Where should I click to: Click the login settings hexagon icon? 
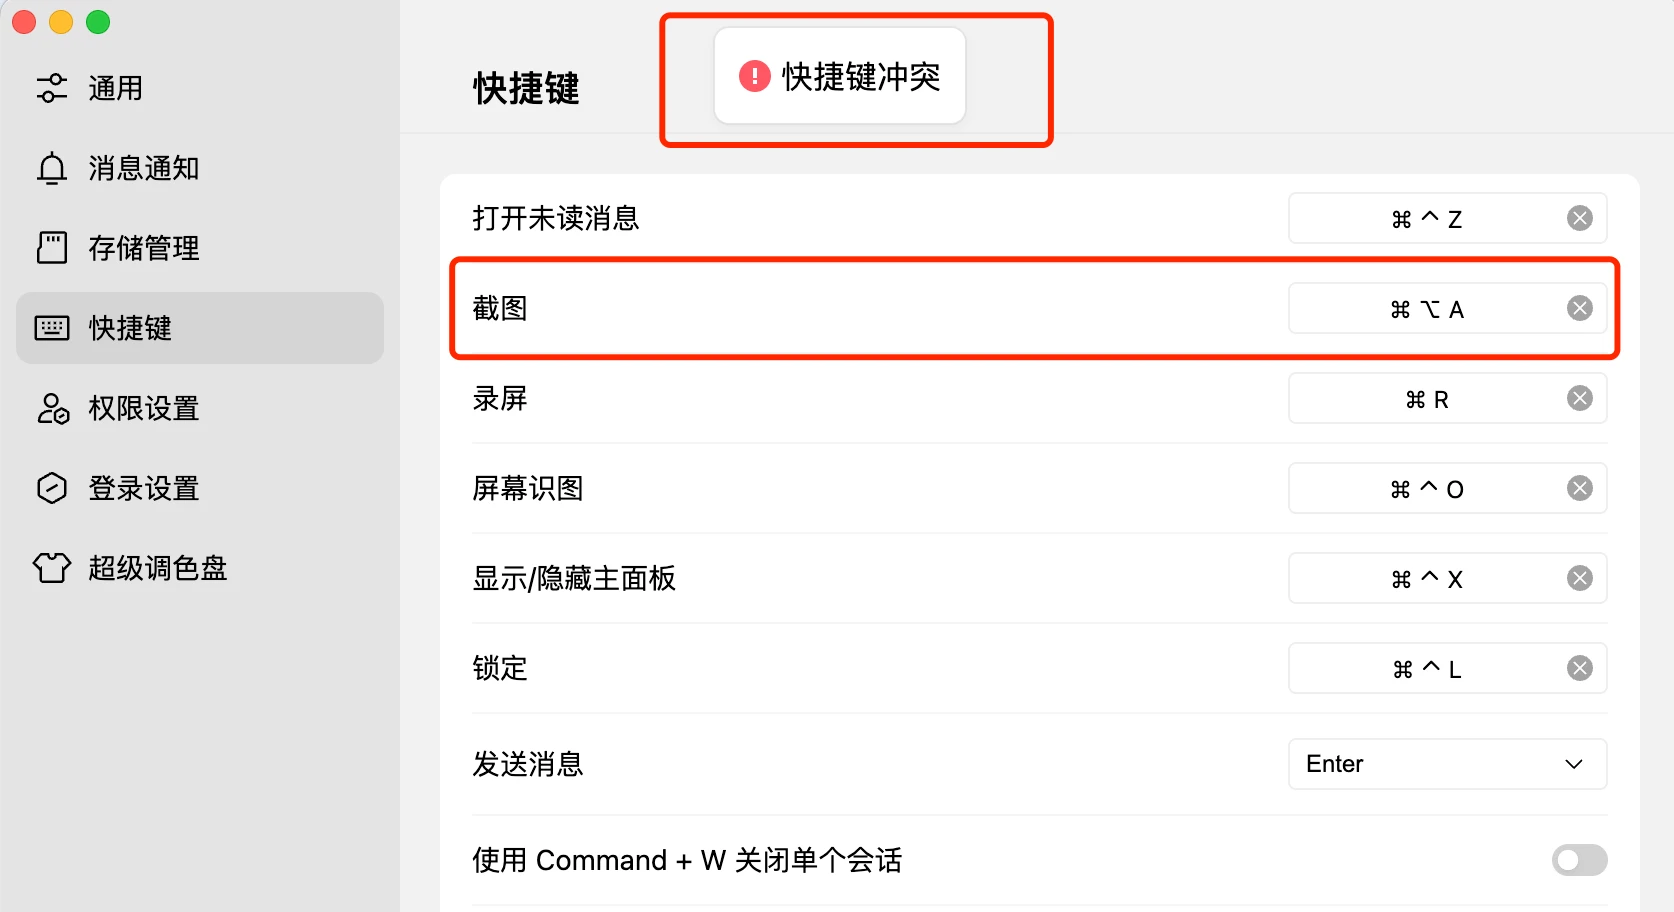52,488
